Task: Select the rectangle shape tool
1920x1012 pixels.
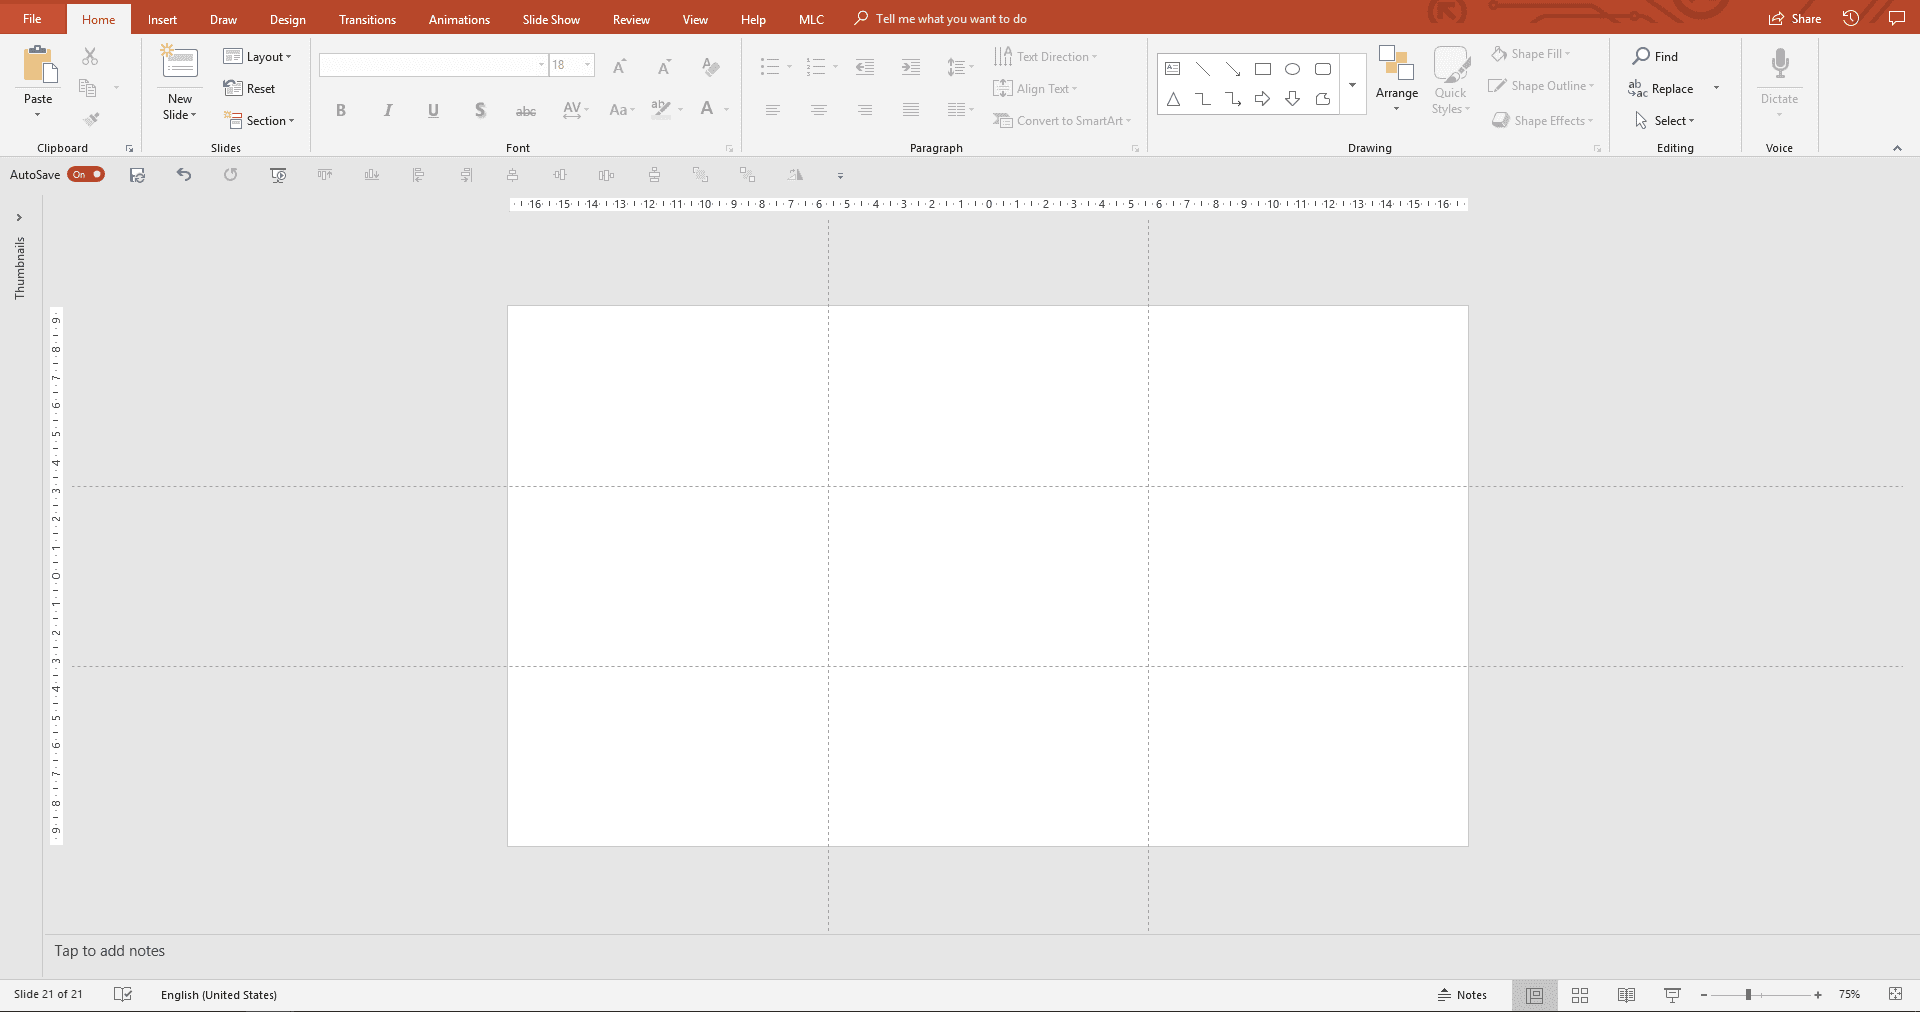Action: click(x=1263, y=69)
